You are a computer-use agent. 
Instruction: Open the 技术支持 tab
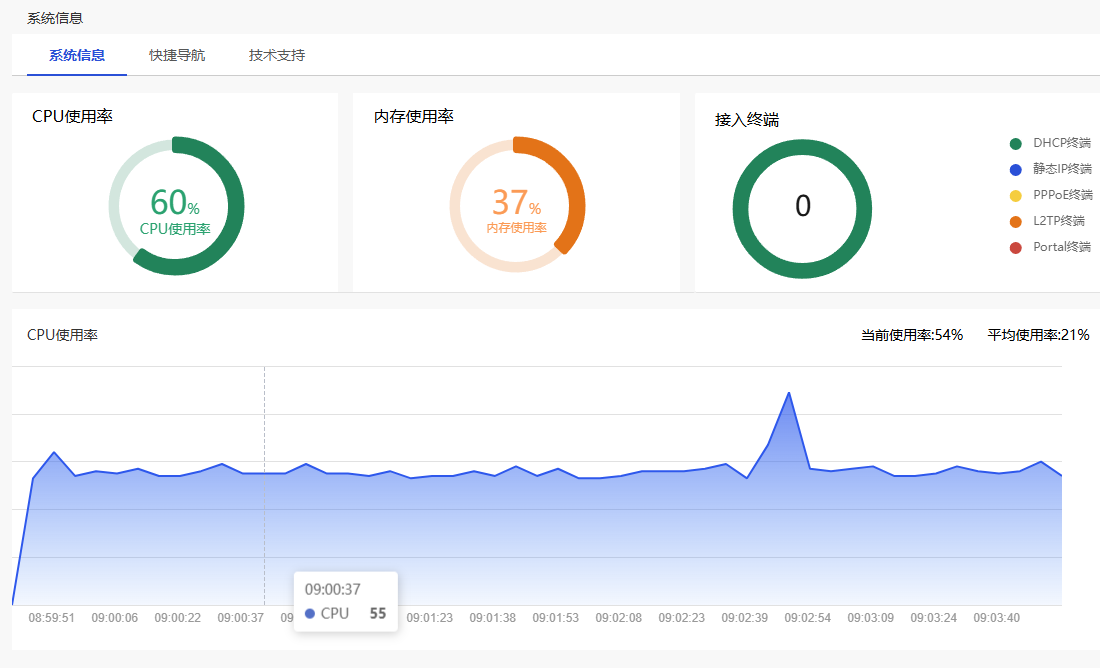tap(277, 55)
